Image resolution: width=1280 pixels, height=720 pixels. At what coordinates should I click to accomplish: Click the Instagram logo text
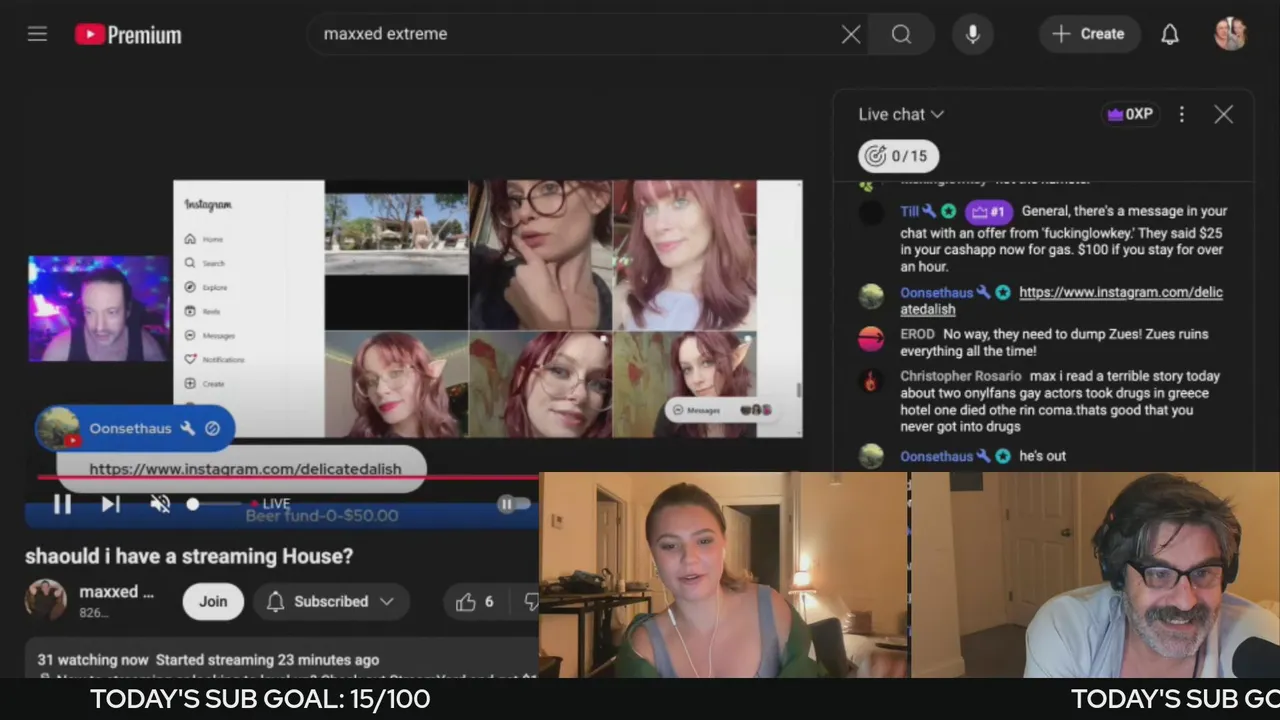[x=208, y=205]
